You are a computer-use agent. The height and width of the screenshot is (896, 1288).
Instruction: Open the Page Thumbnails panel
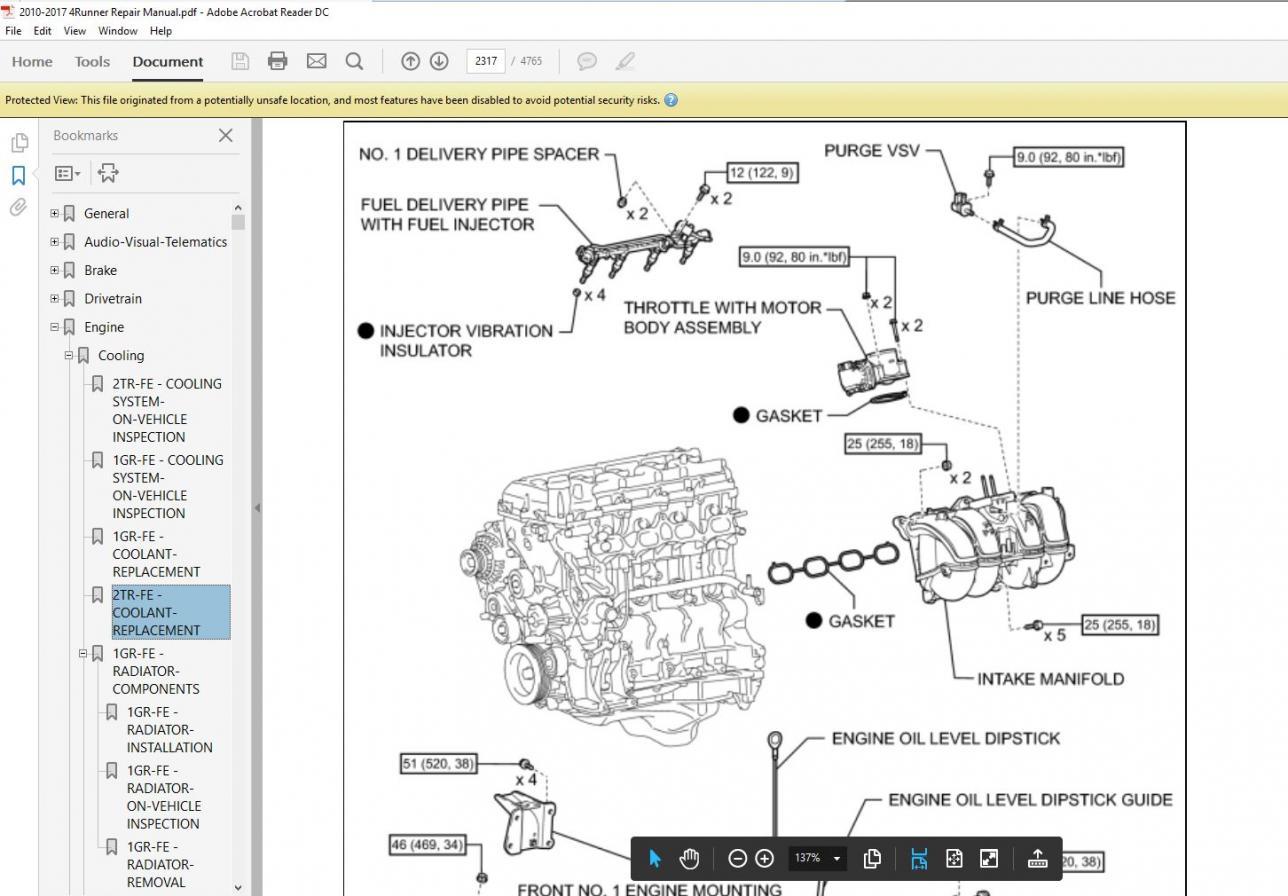click(18, 142)
